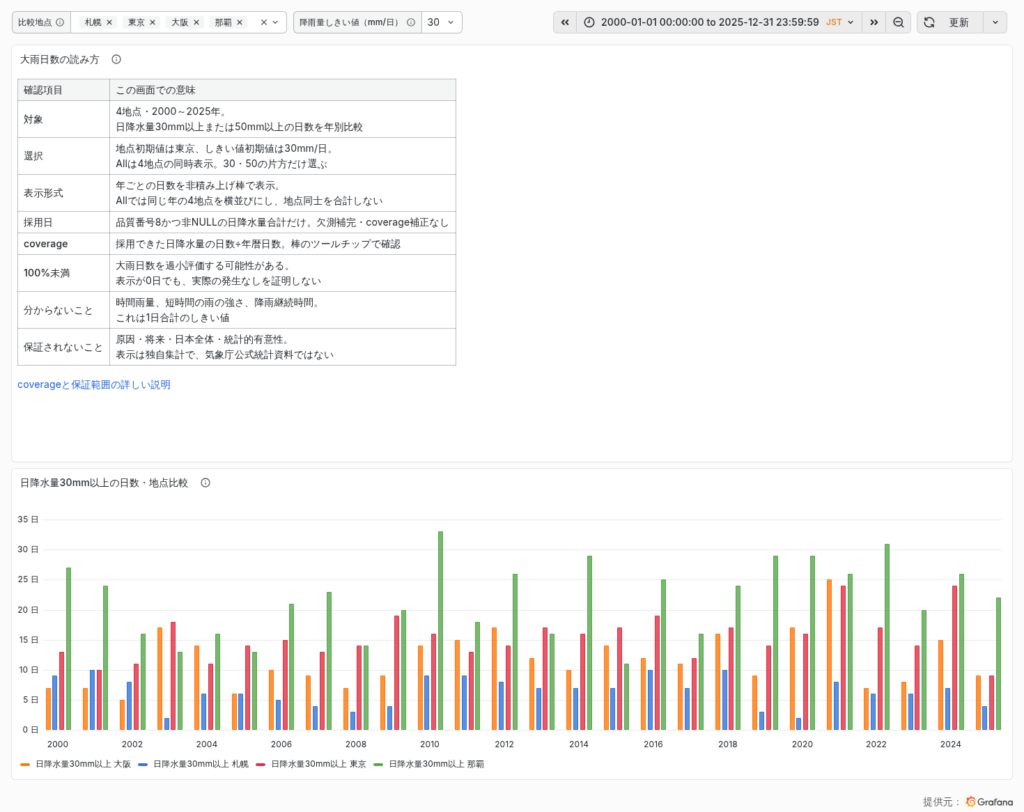Click the tall green 2010 那覇 bar
The height and width of the screenshot is (812, 1024).
click(x=441, y=630)
